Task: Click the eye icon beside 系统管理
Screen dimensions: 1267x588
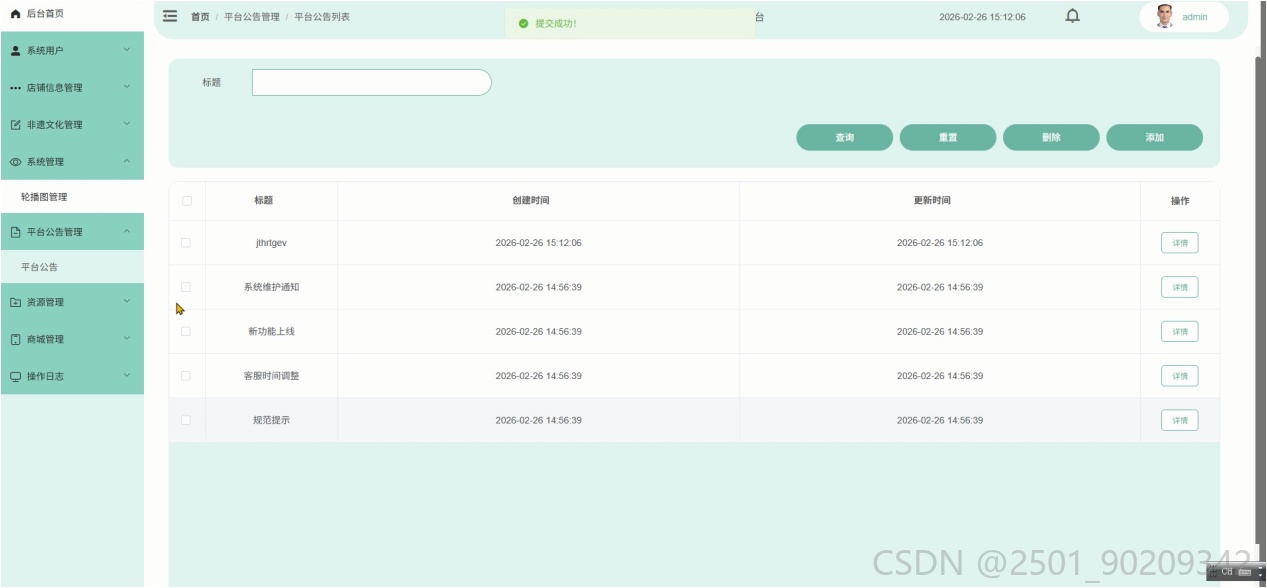Action: click(x=15, y=162)
